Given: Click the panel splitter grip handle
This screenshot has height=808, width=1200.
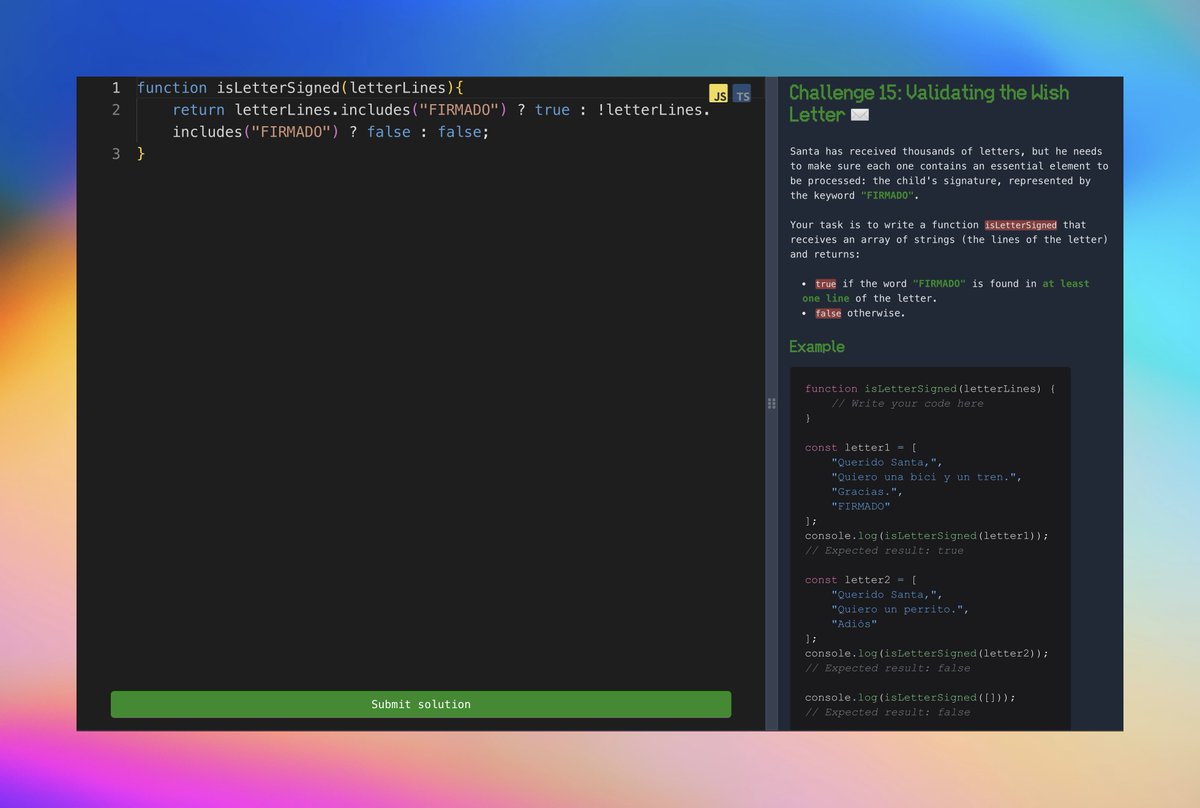Looking at the screenshot, I should pyautogui.click(x=771, y=403).
